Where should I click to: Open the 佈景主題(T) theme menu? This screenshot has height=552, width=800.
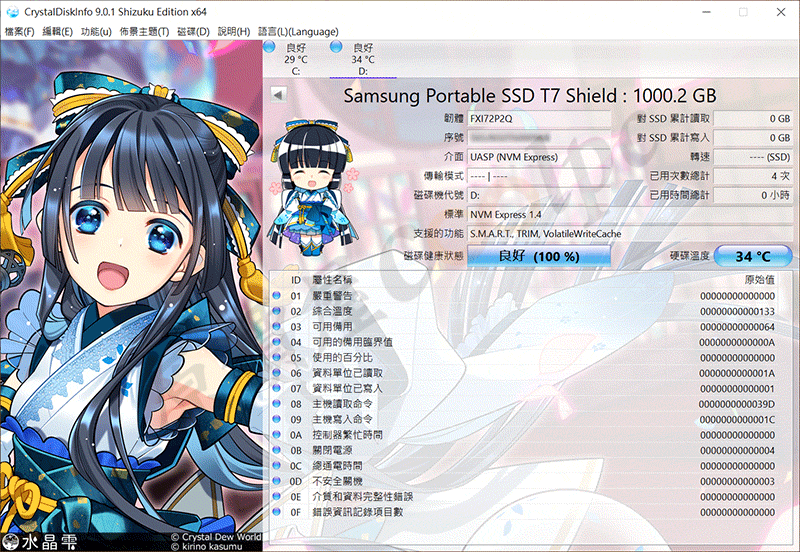[x=144, y=32]
